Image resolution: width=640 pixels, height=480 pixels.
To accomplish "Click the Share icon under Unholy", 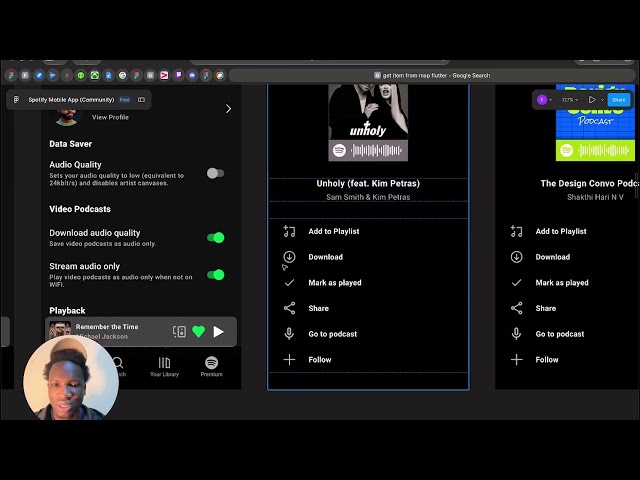I will pos(289,308).
